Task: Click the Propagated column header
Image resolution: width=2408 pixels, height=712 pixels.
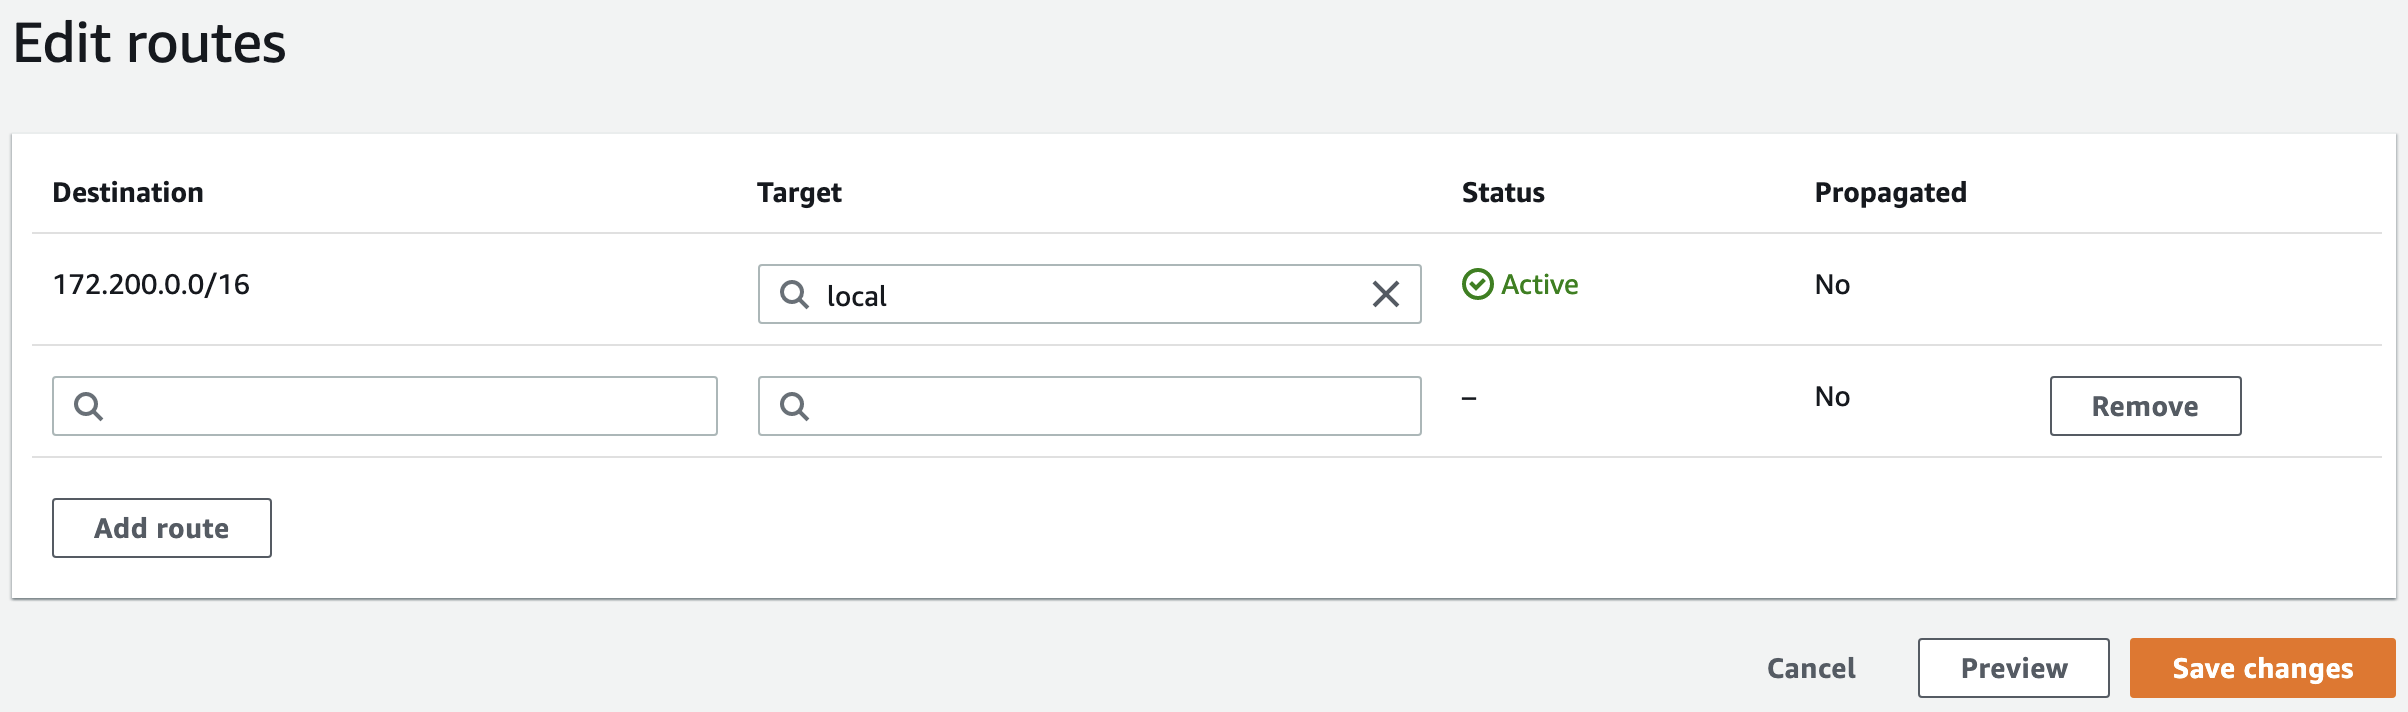Action: tap(1889, 192)
